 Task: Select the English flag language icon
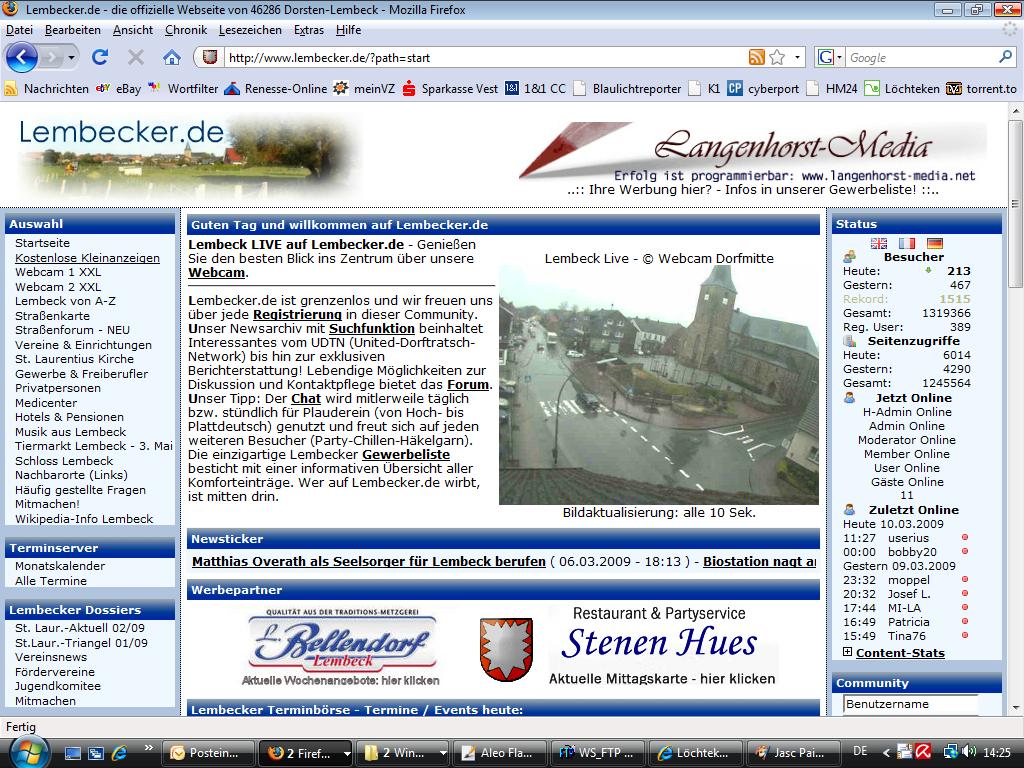(879, 243)
